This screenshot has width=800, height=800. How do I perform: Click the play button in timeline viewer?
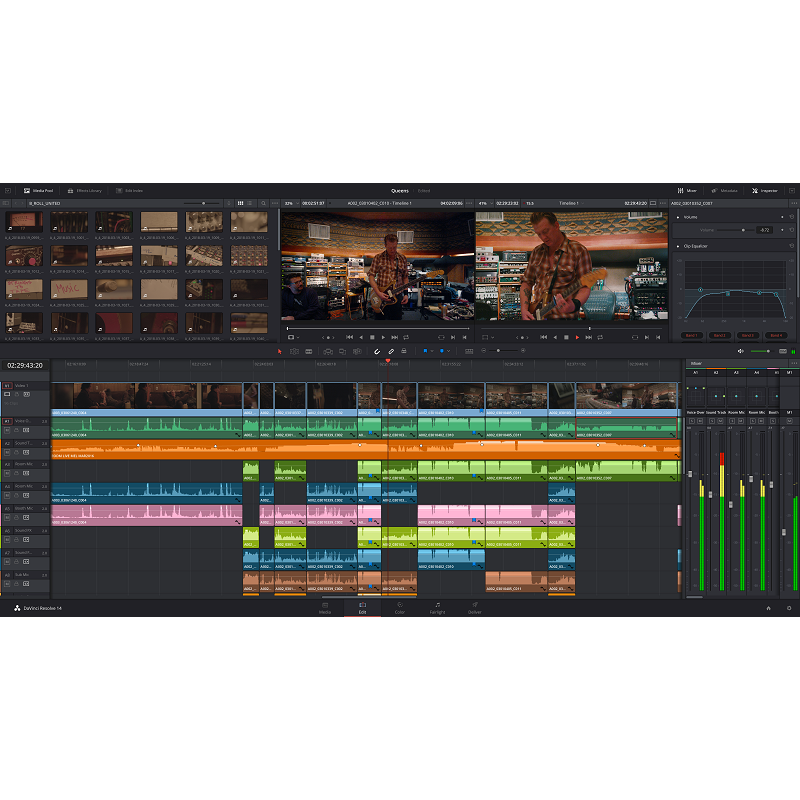pyautogui.click(x=577, y=337)
